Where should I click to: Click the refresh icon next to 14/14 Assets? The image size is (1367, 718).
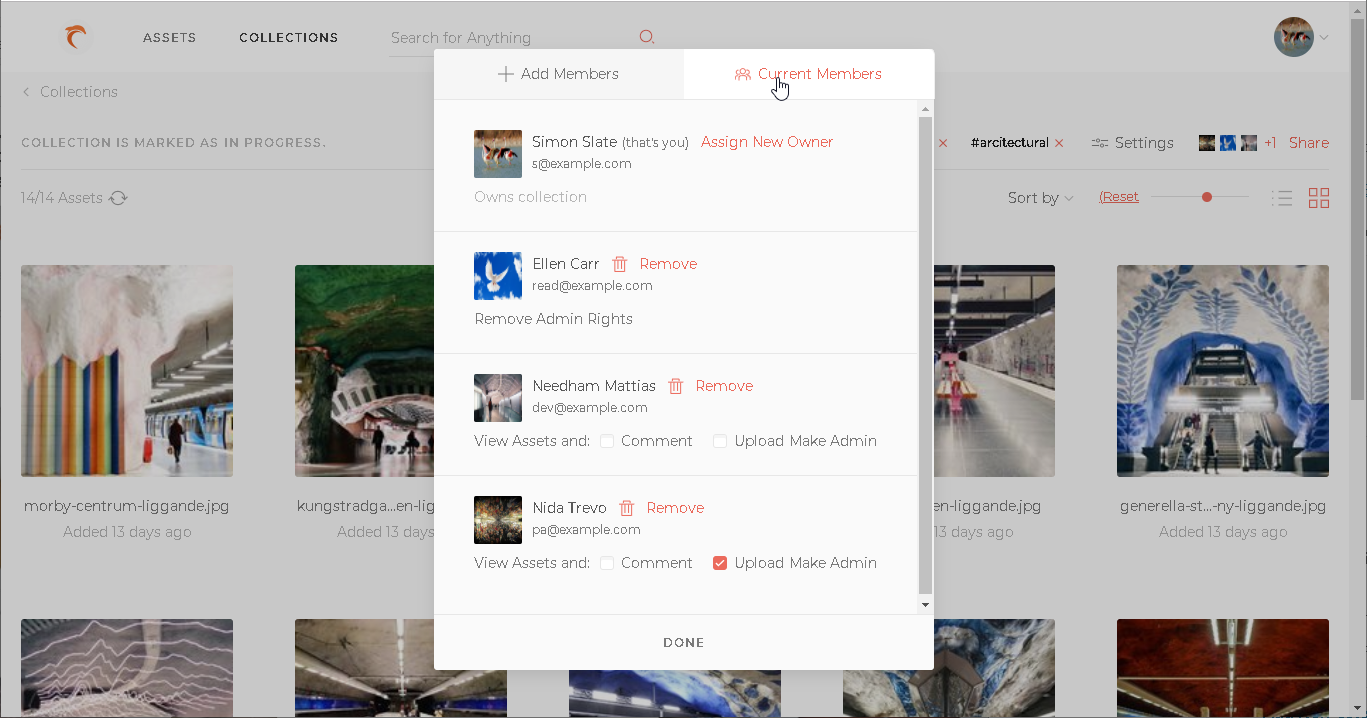118,198
